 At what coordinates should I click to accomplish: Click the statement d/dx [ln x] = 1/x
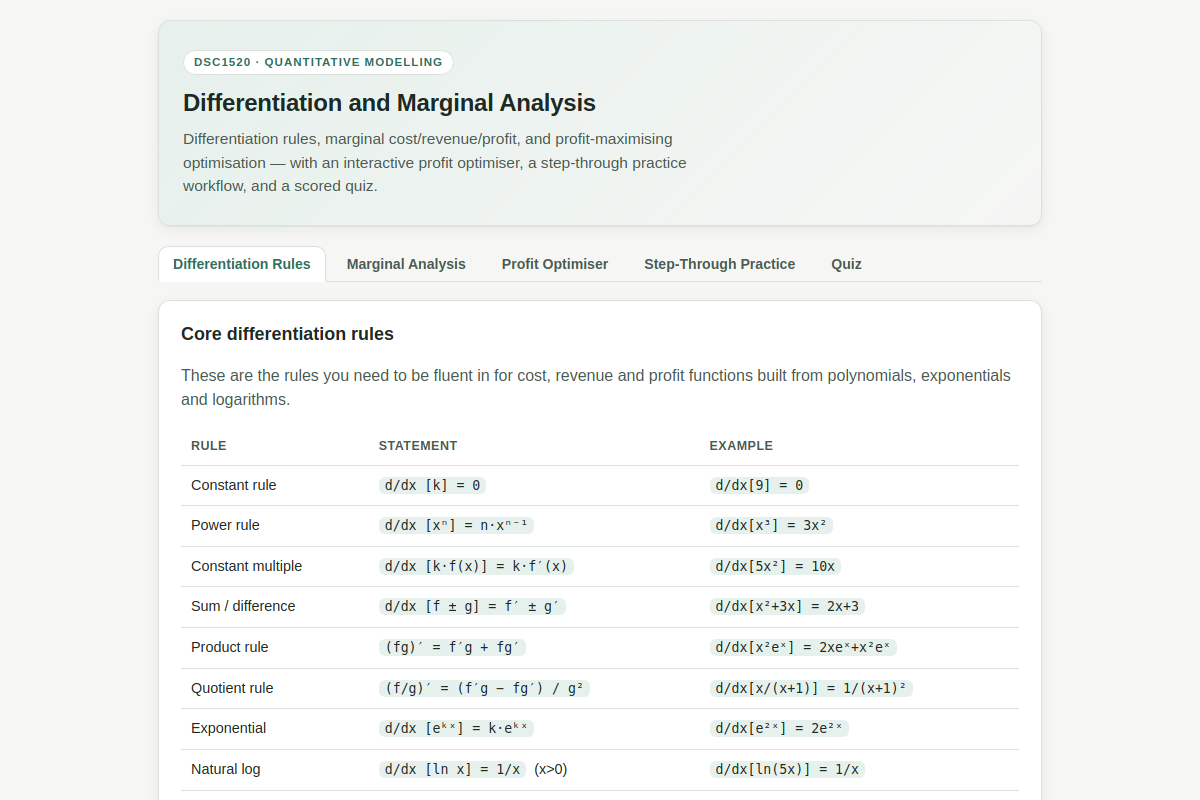click(x=452, y=769)
